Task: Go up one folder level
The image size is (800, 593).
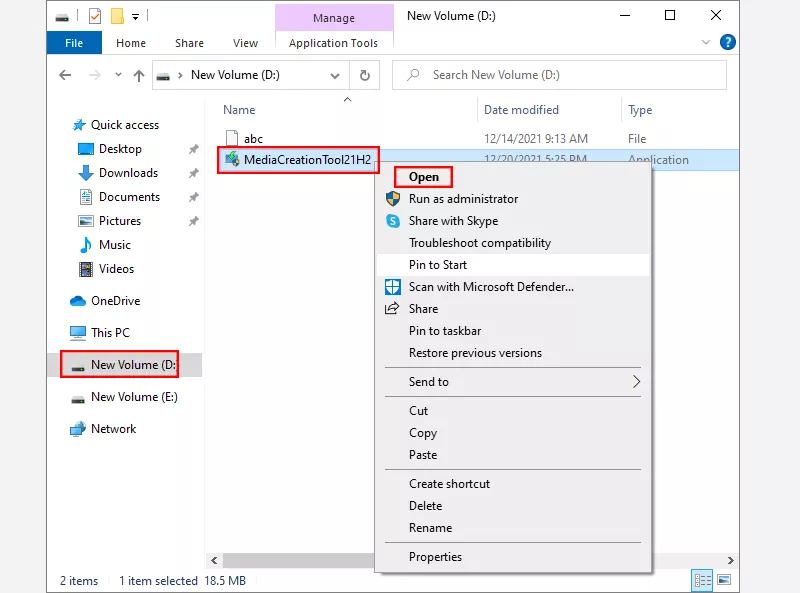Action: click(x=139, y=75)
